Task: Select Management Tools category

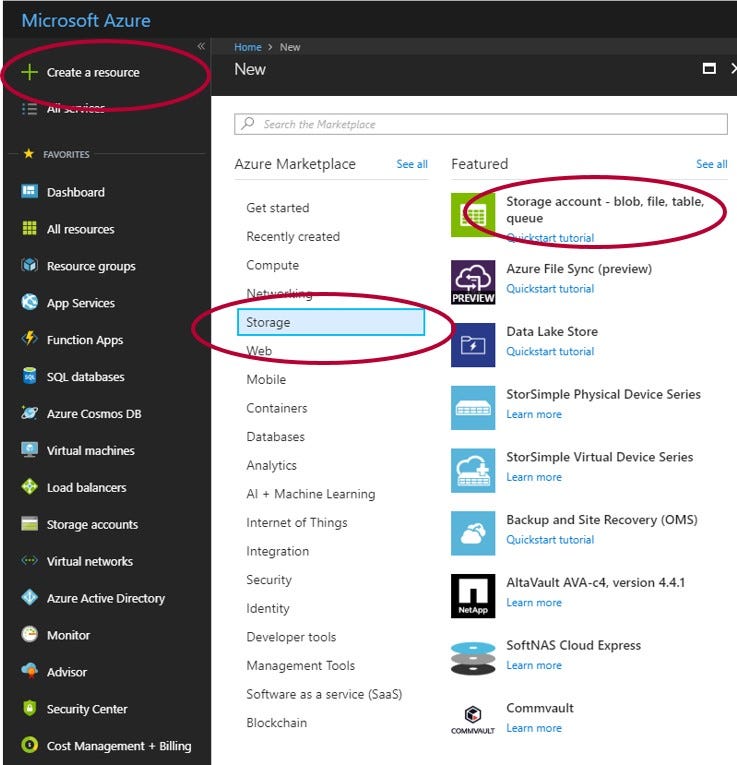Action: (x=300, y=666)
